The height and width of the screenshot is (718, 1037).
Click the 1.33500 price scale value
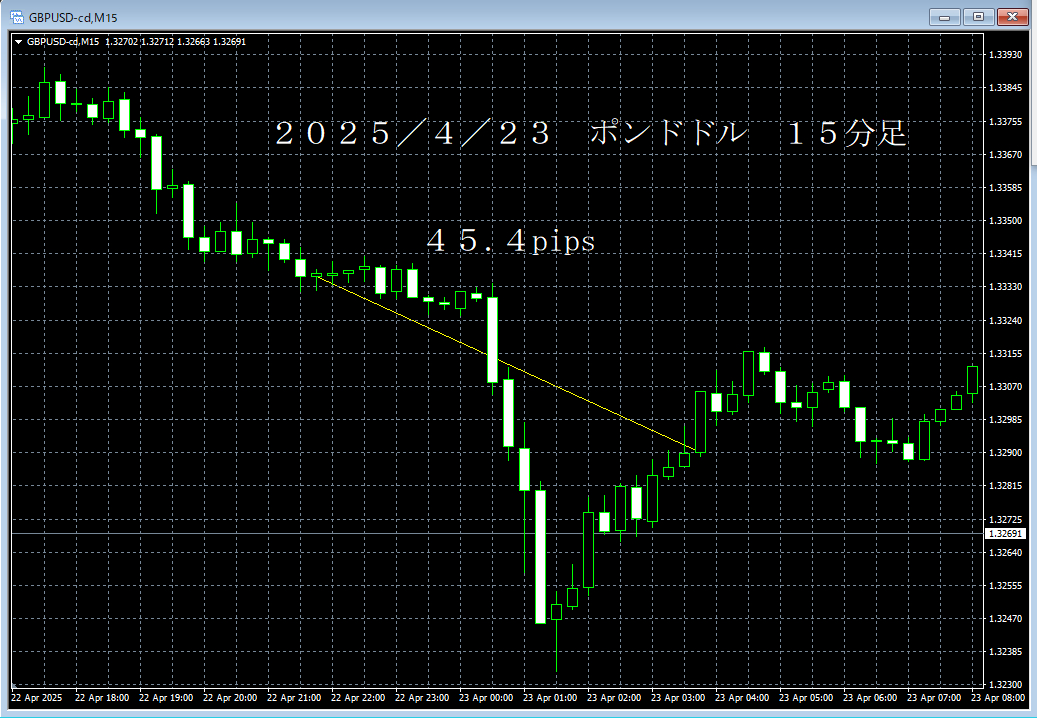tap(1005, 221)
